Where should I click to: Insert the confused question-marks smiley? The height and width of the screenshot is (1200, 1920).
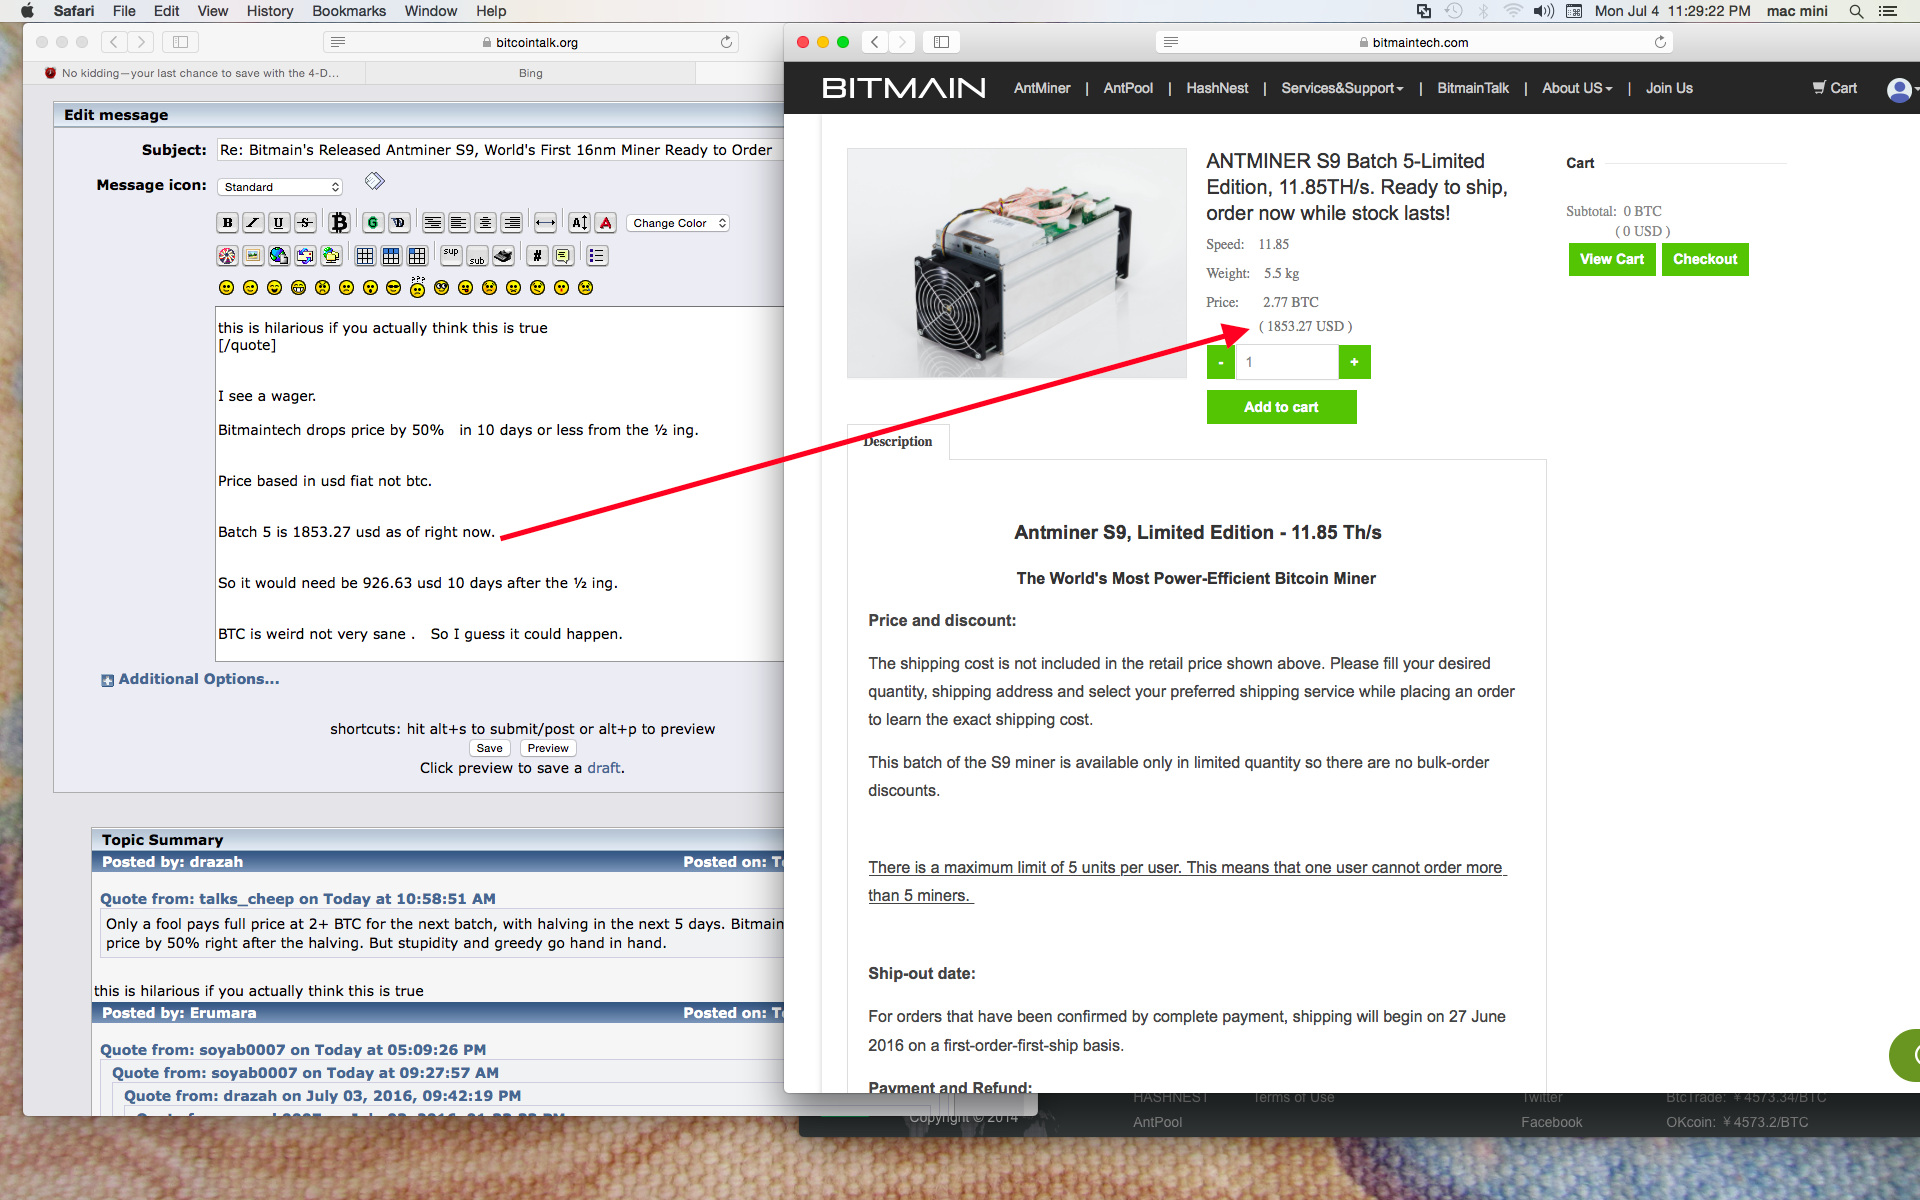coord(418,287)
